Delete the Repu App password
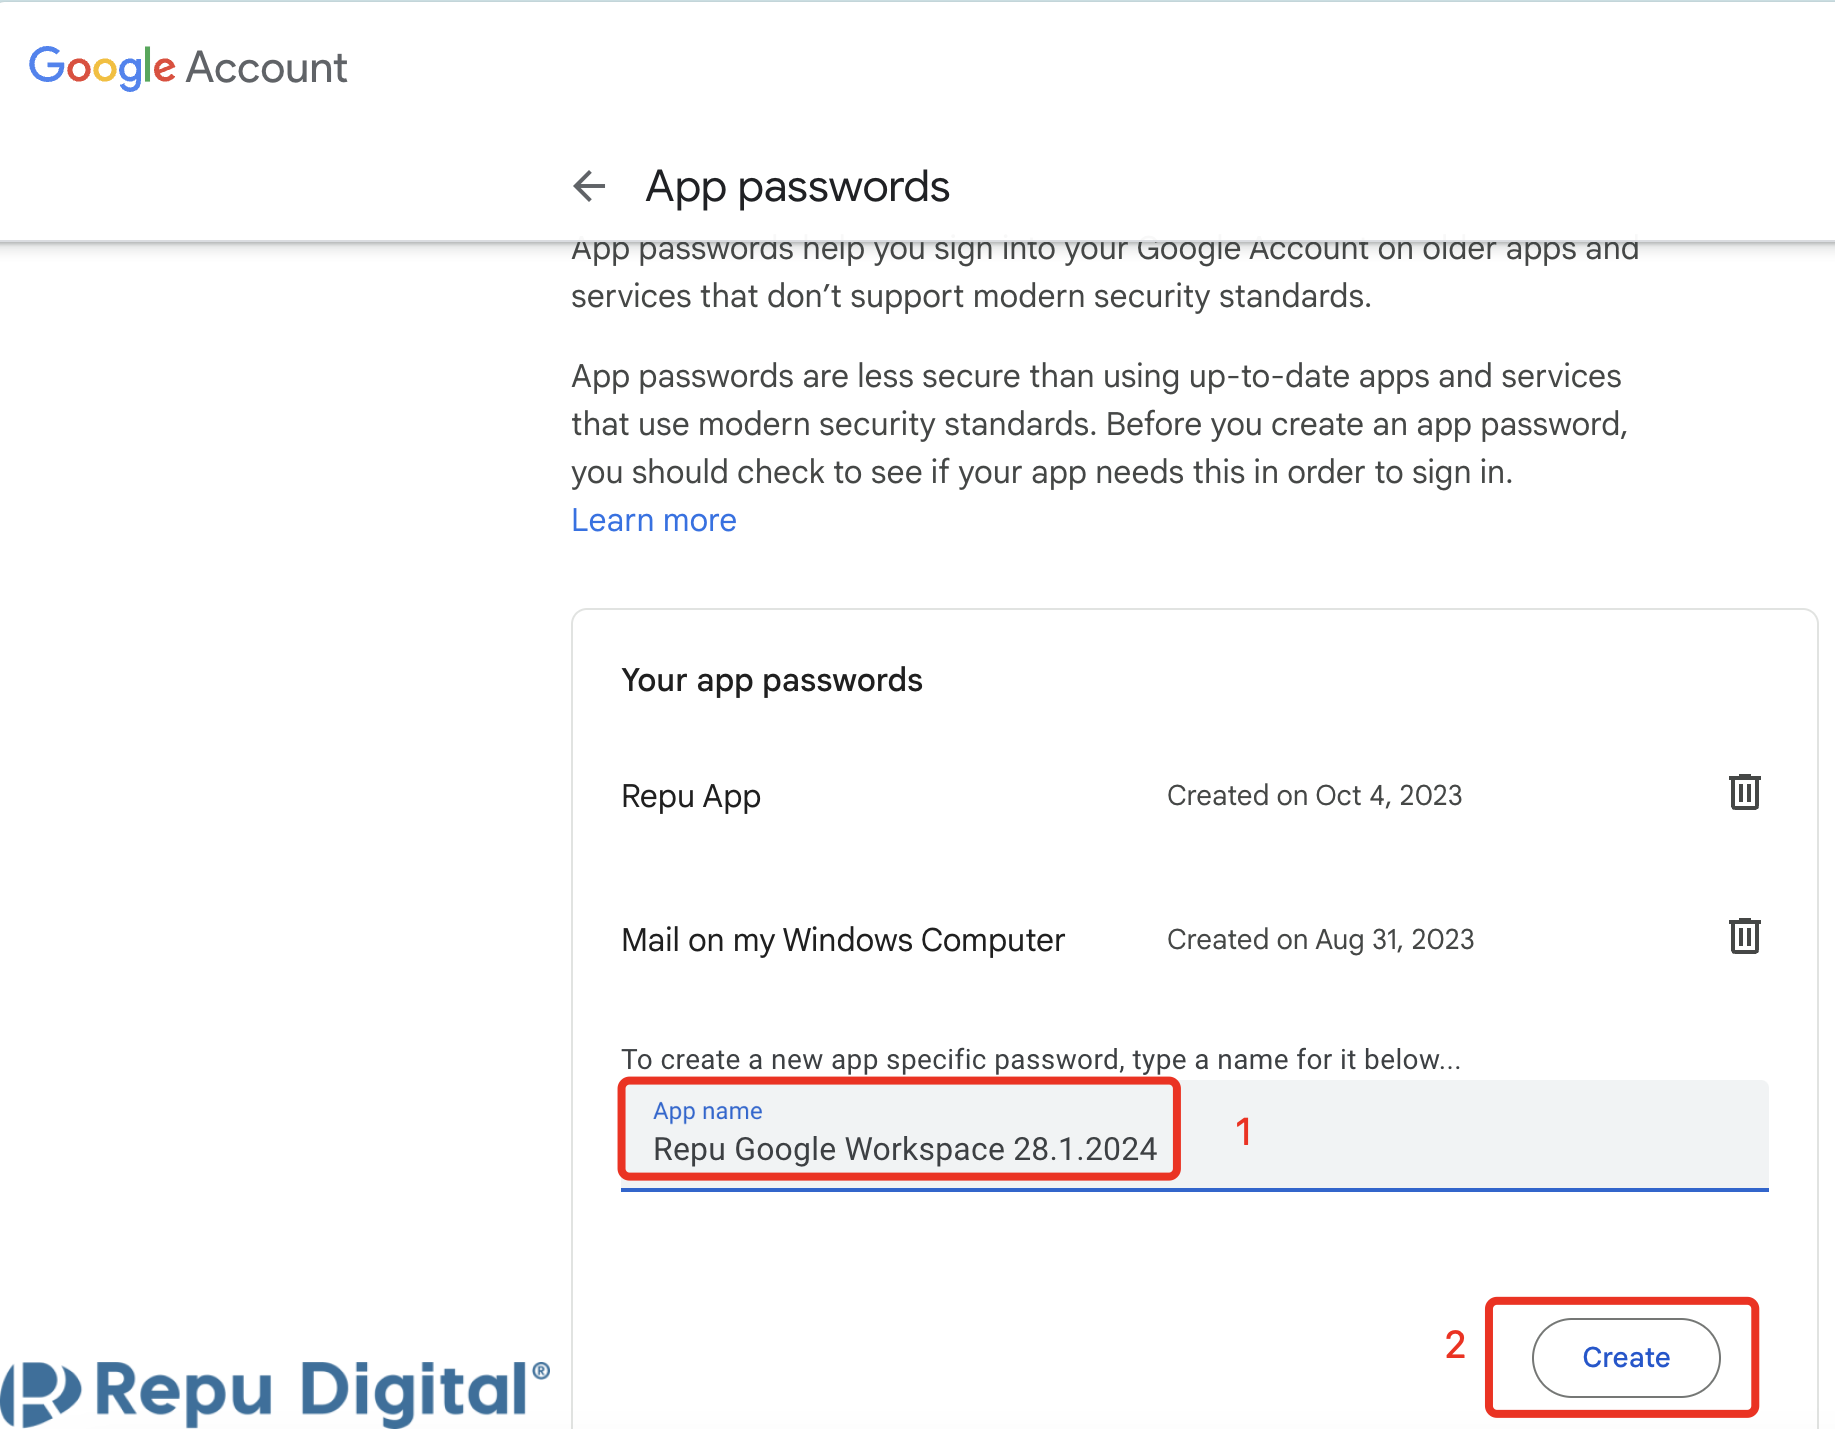Image resolution: width=1835 pixels, height=1429 pixels. (x=1745, y=793)
